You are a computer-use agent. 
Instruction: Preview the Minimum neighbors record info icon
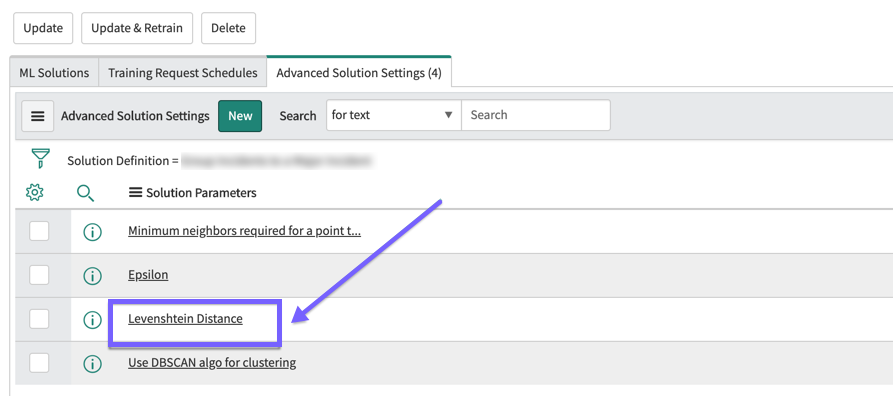pos(92,232)
